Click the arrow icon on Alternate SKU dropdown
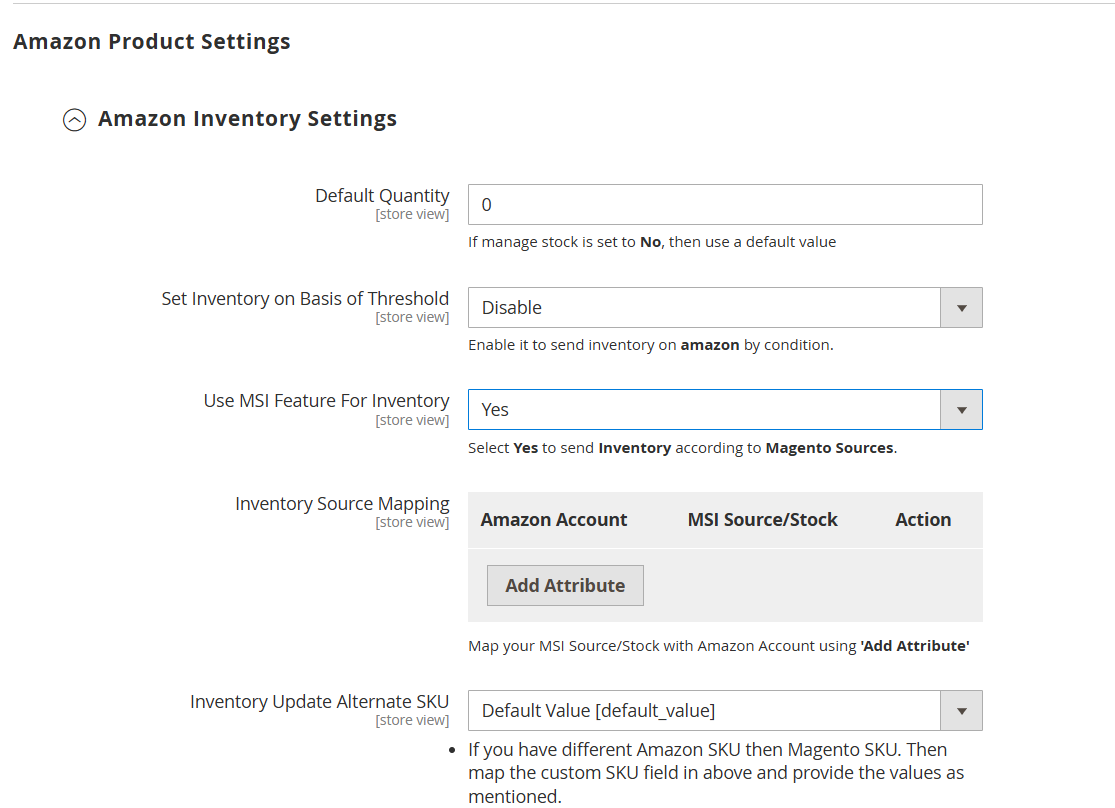The height and width of the screenshot is (808, 1115). pyautogui.click(x=961, y=711)
